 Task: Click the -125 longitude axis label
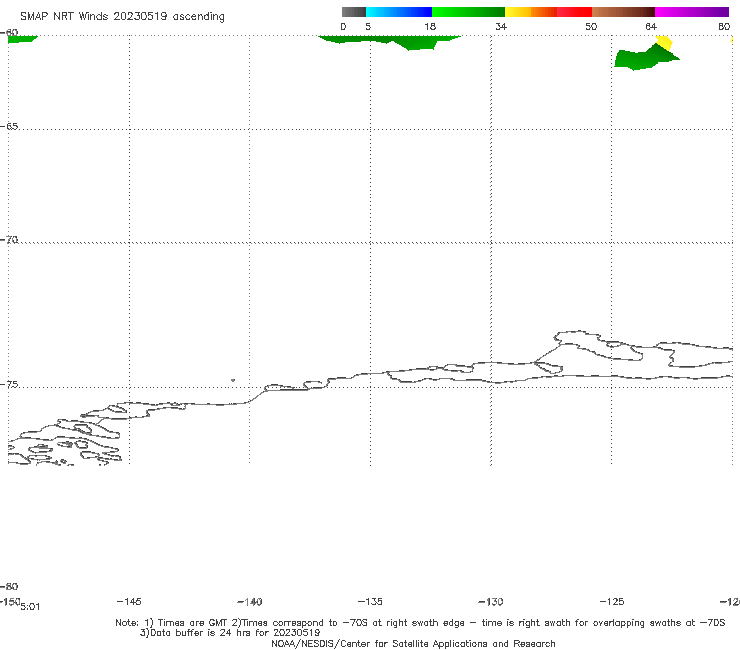pos(612,602)
